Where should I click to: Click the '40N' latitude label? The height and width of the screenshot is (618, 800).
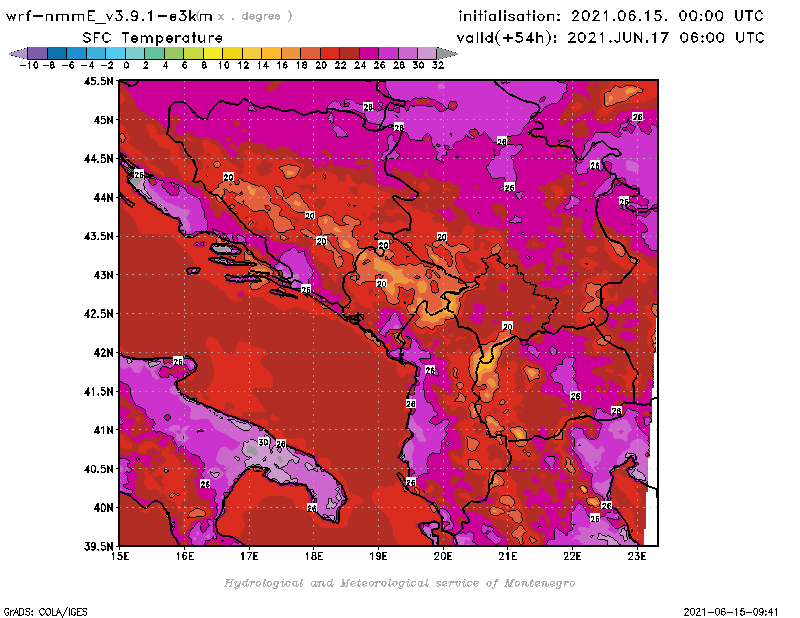tap(103, 508)
